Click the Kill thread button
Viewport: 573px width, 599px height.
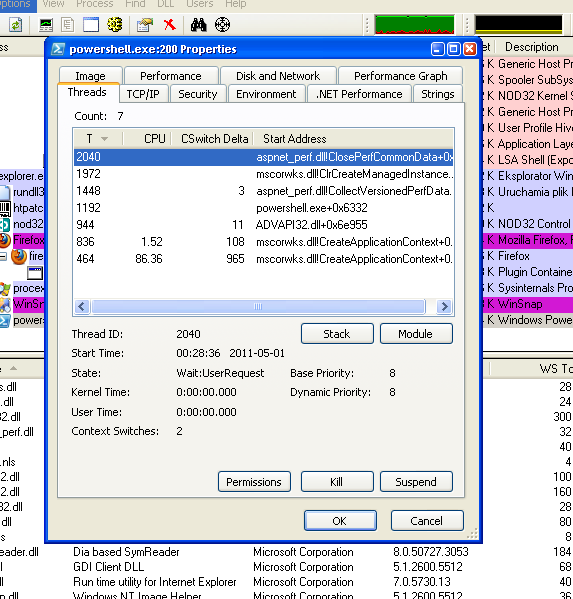click(337, 482)
